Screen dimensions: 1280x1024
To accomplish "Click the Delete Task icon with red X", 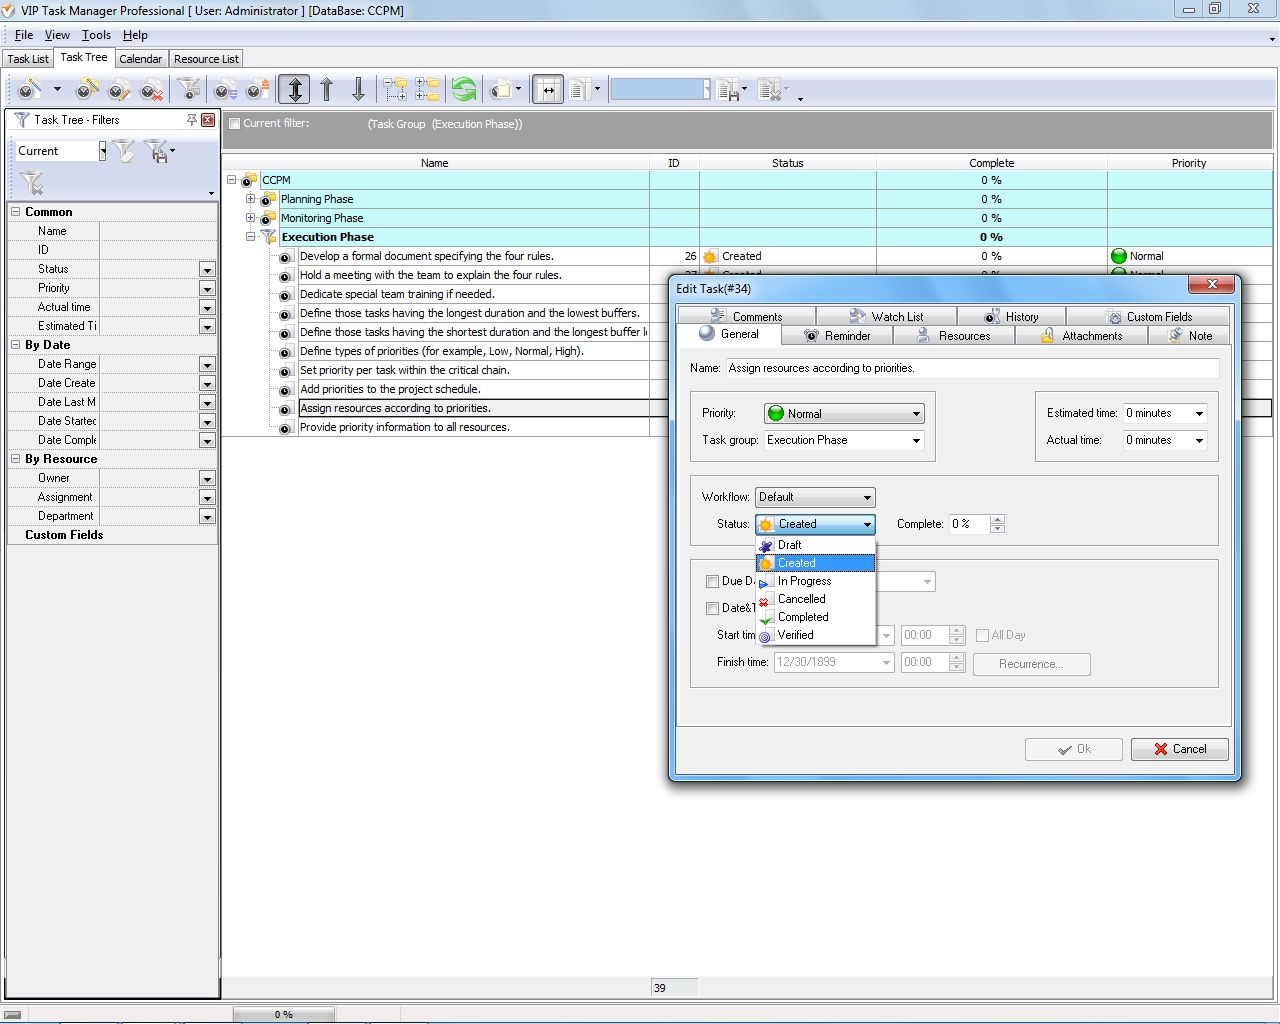I will 151,90.
